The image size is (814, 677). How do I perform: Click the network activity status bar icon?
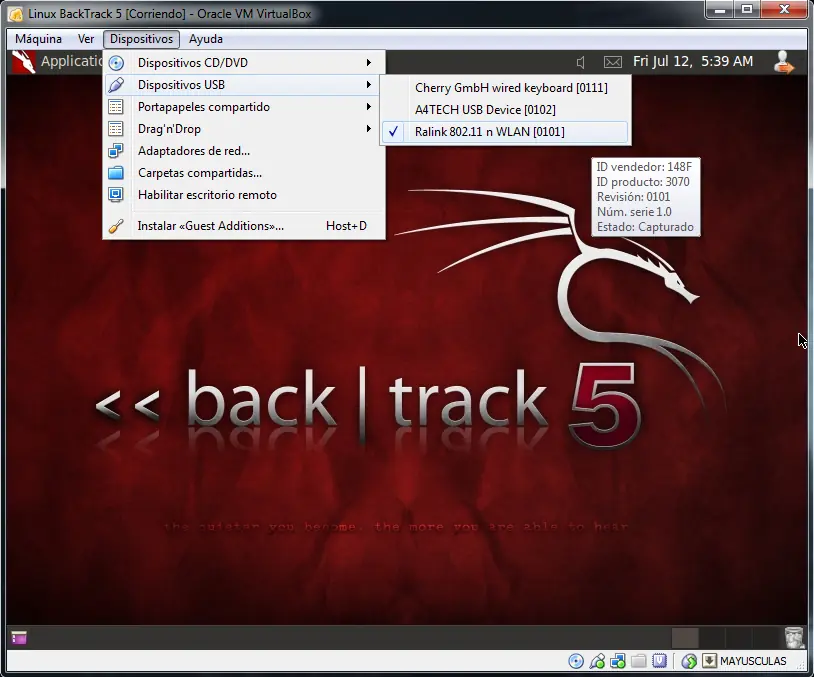pyautogui.click(x=618, y=661)
